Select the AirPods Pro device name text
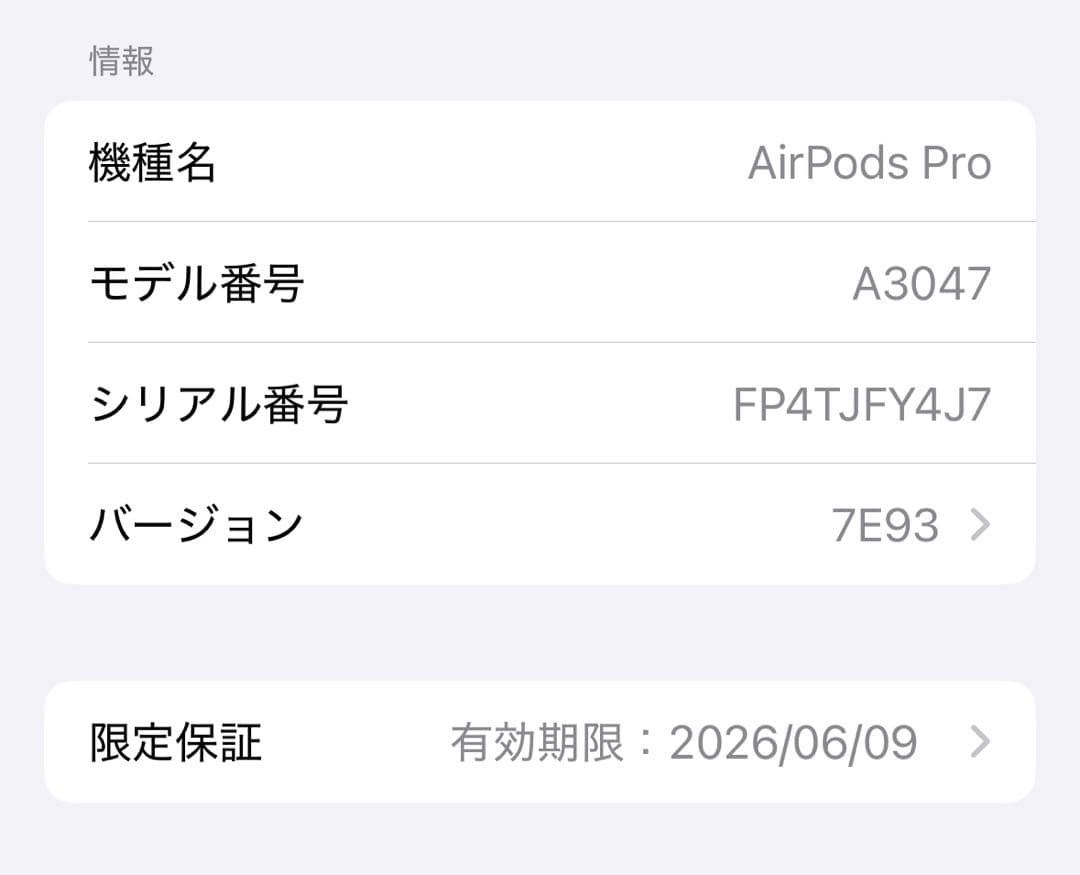1080x875 pixels. [869, 162]
